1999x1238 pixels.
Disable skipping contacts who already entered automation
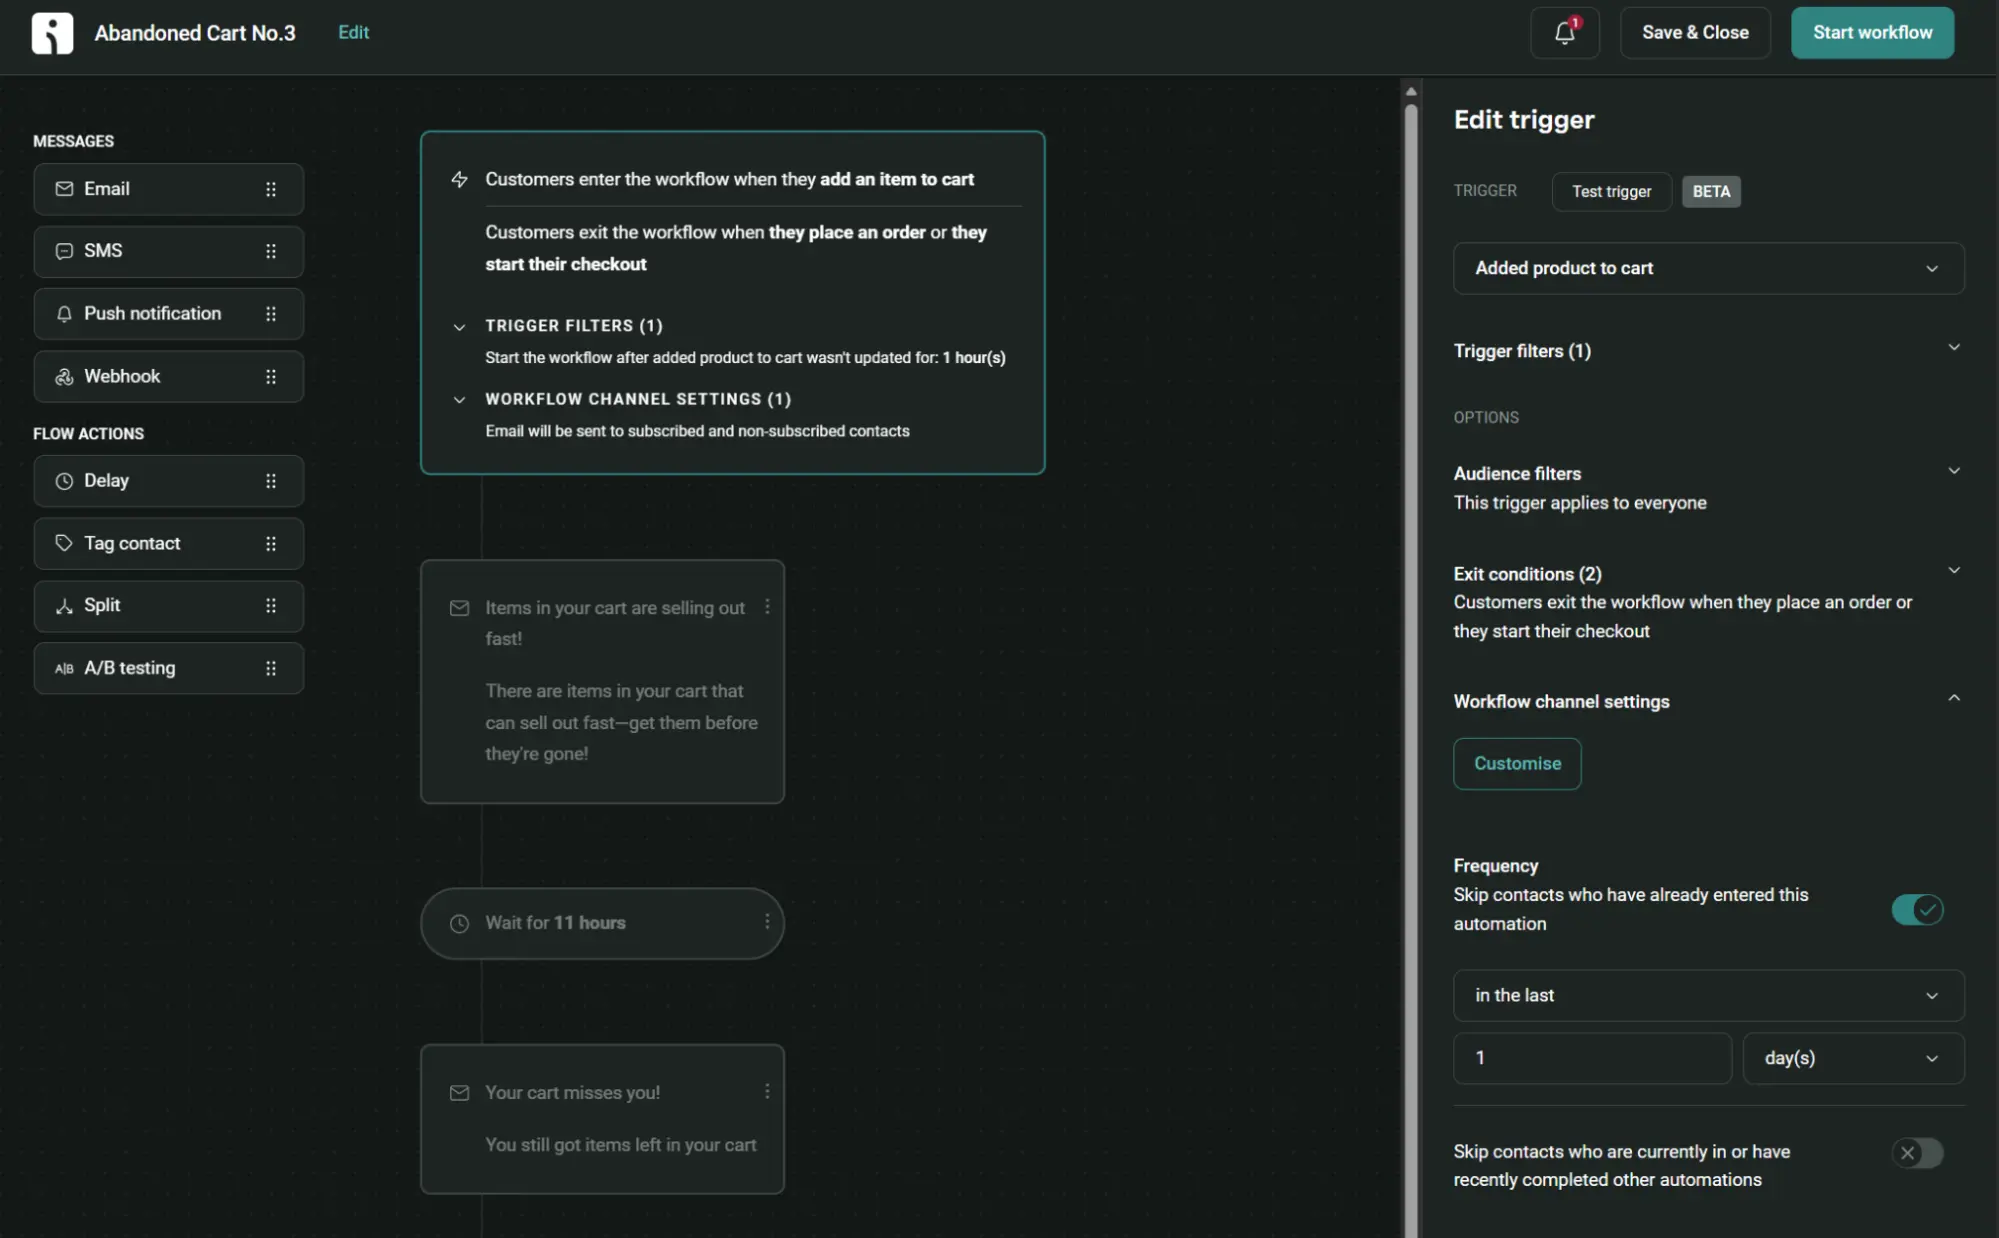pos(1917,910)
